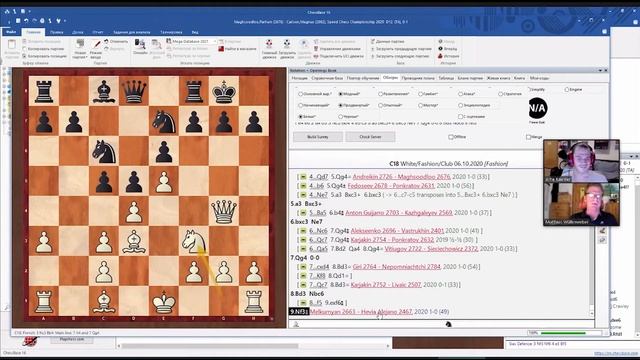This screenshot has width=640, height=360.
Task: Select the Engine radio button
Action: click(567, 89)
